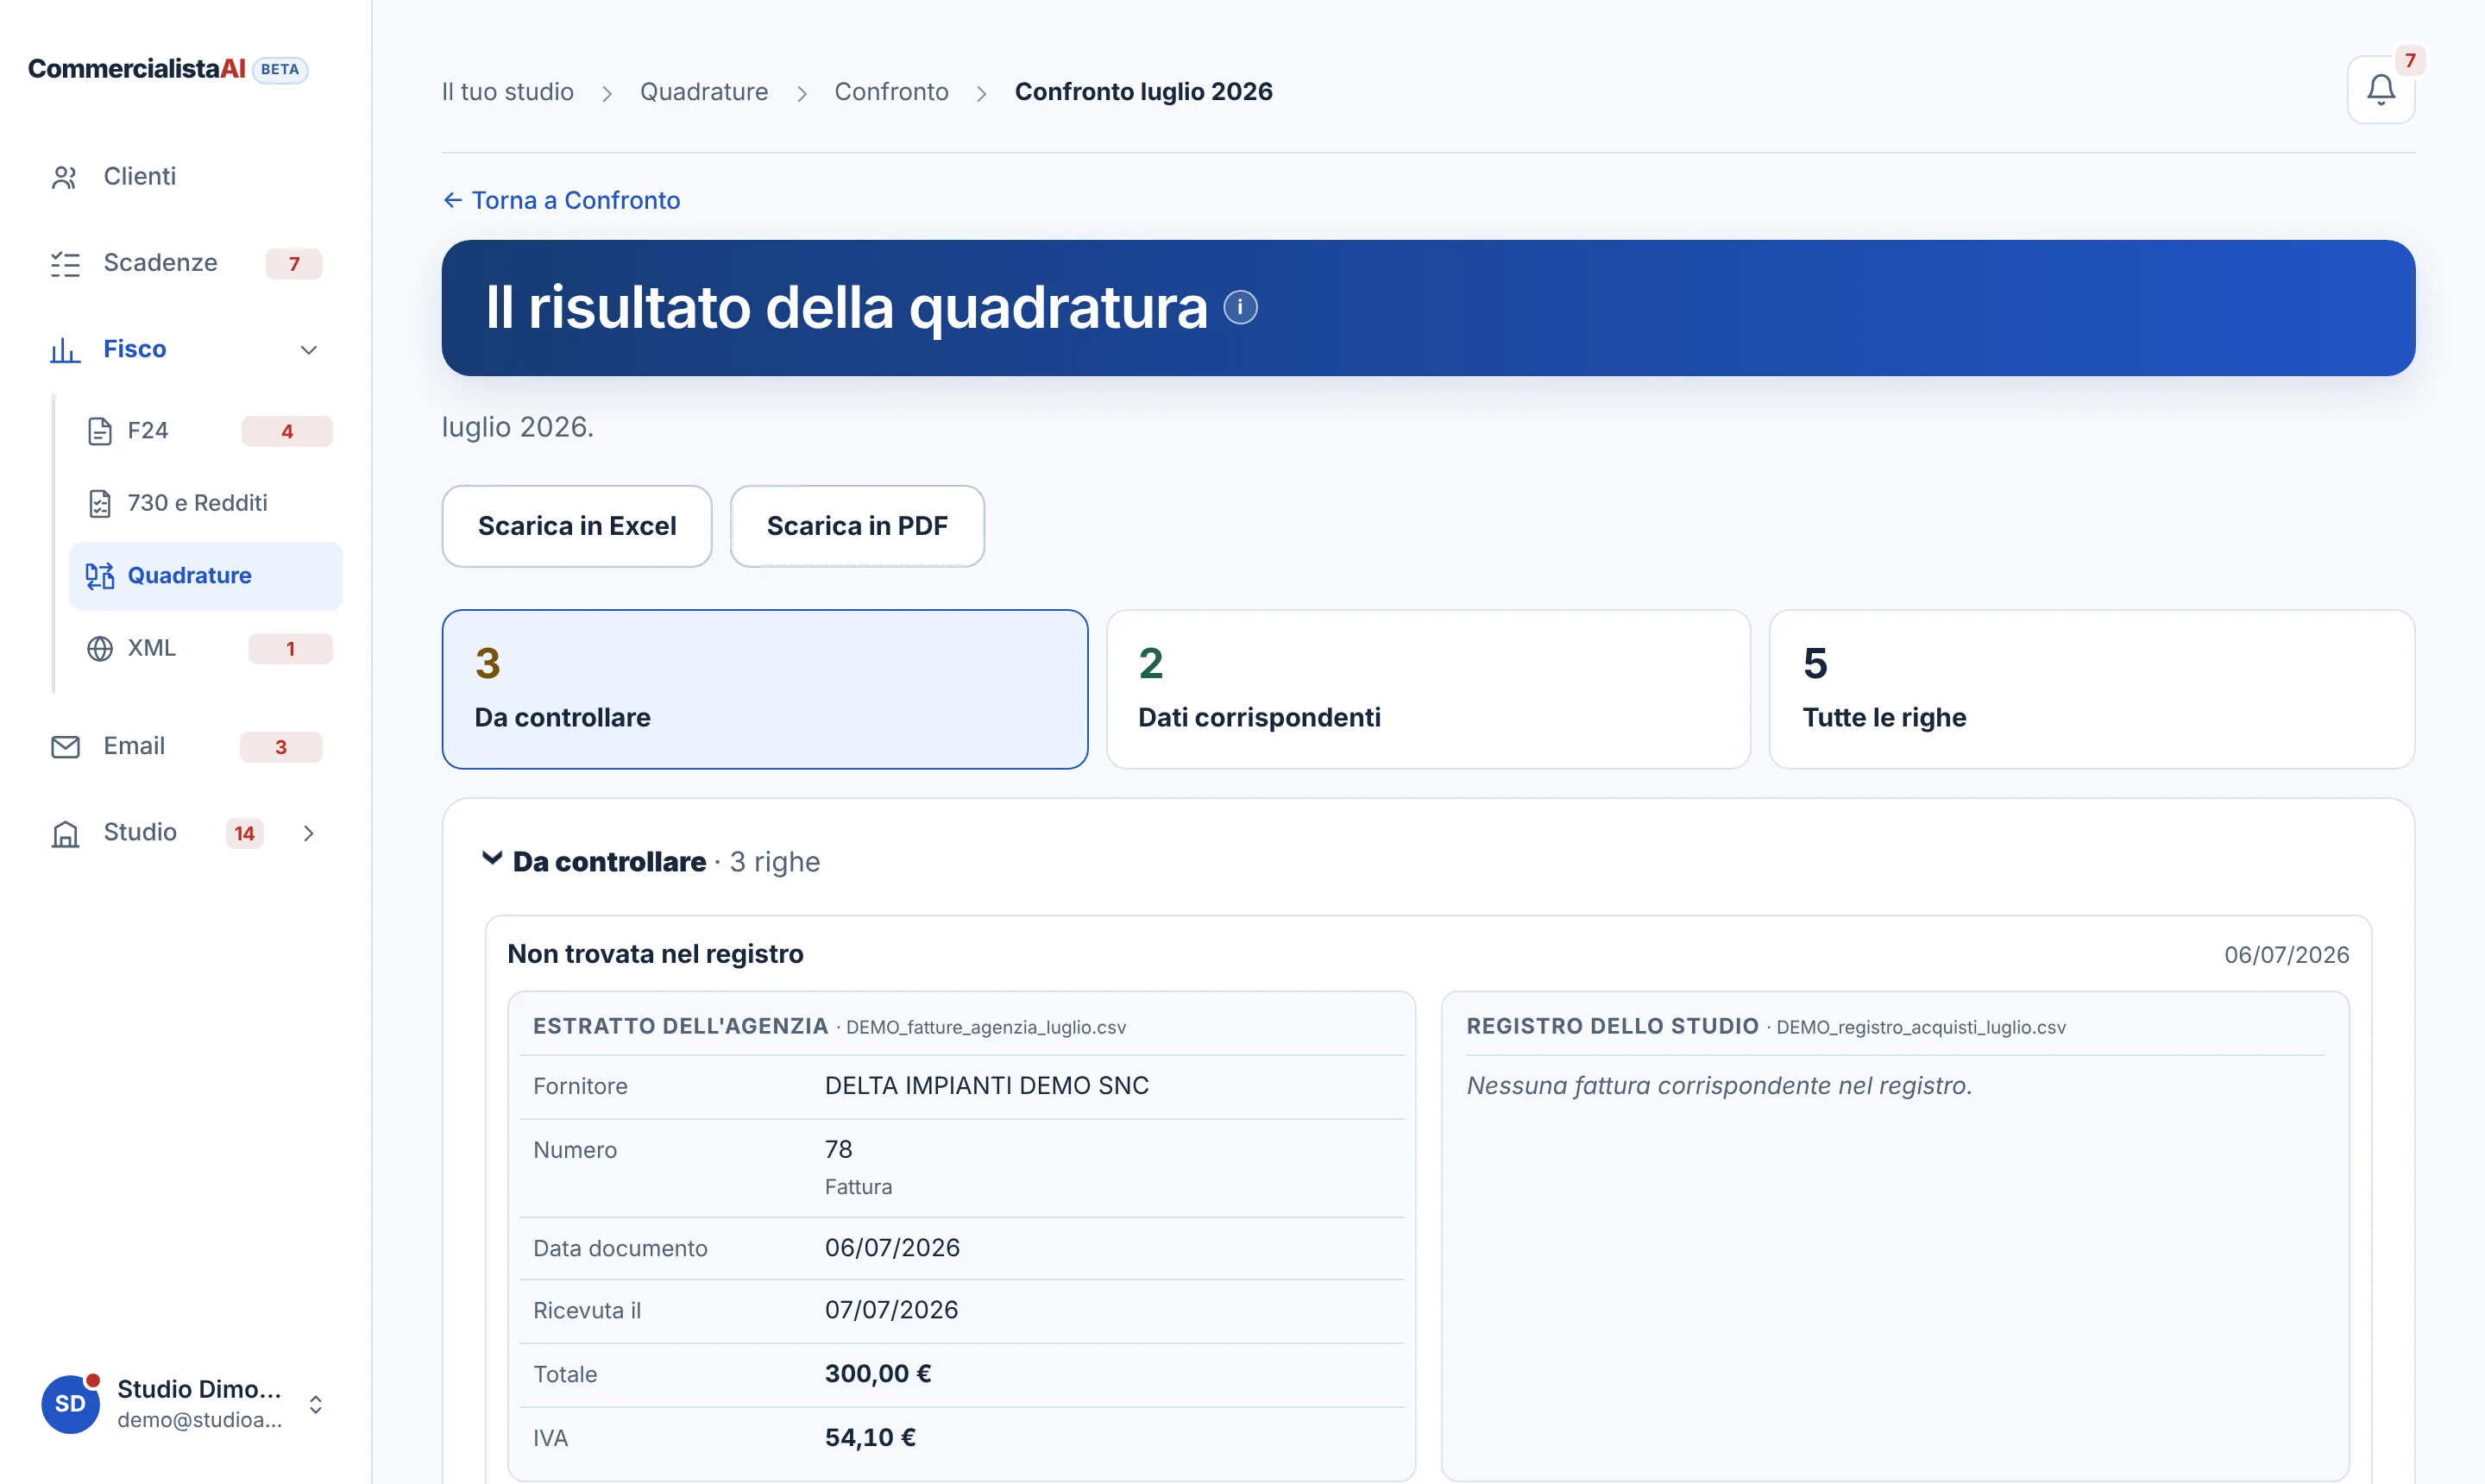
Task: Open Quadrature in the sidebar
Action: coord(206,576)
